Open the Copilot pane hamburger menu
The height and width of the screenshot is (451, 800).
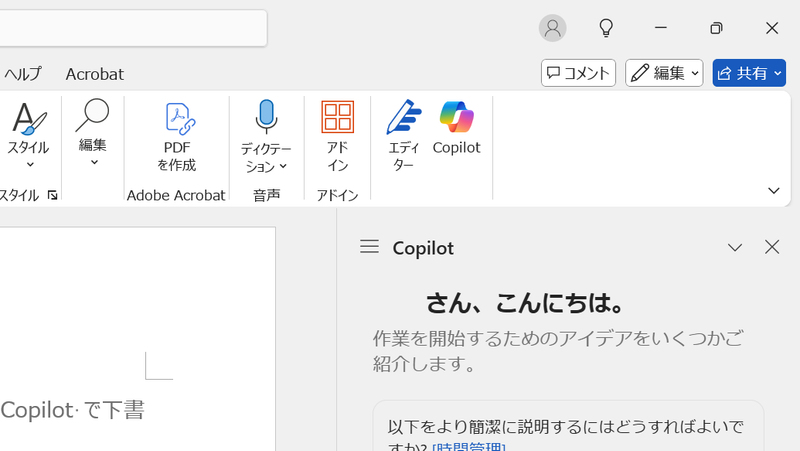tap(369, 247)
